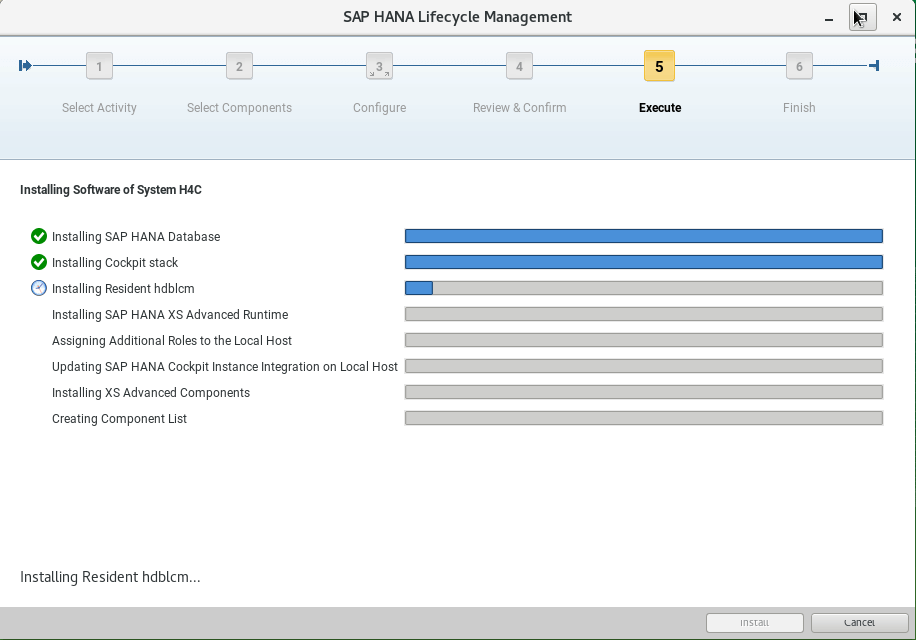Minimize the Lifecycle Management window
This screenshot has width=916, height=640.
[x=829, y=18]
